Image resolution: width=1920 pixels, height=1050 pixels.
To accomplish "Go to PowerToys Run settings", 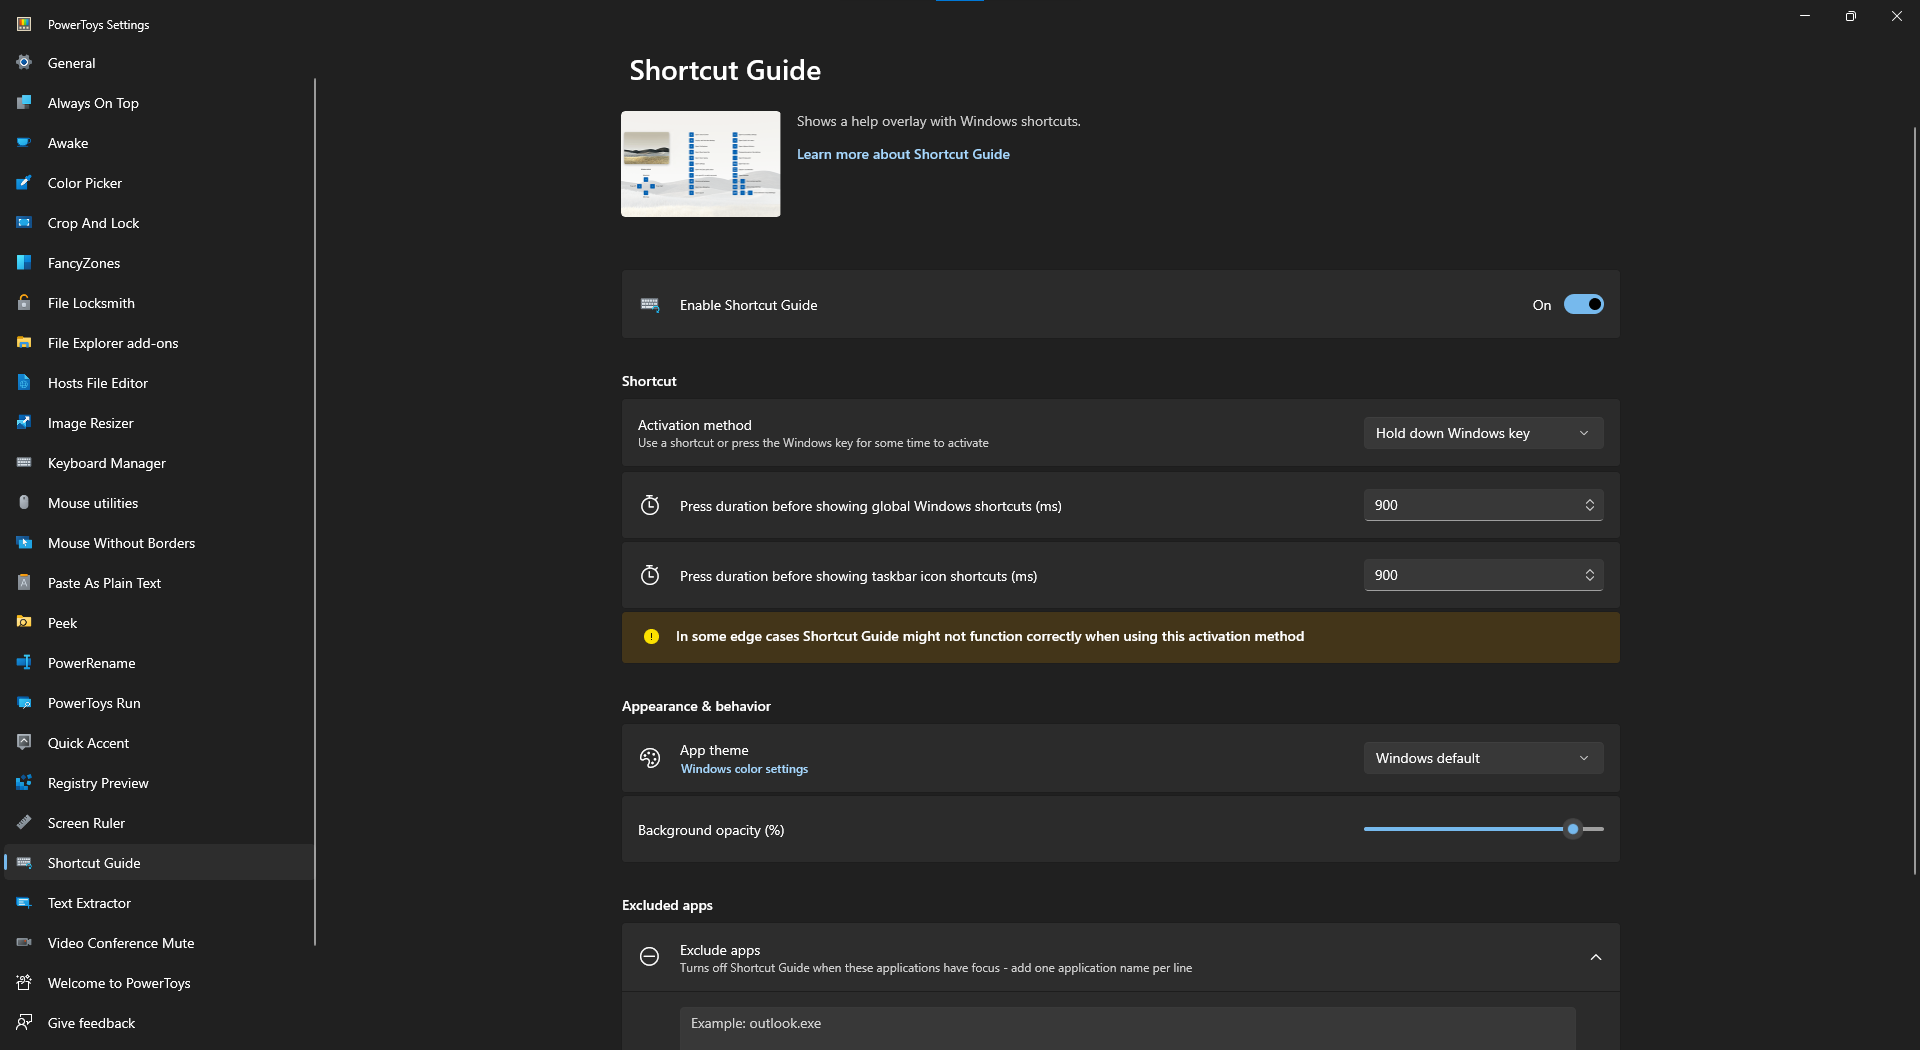I will (94, 703).
